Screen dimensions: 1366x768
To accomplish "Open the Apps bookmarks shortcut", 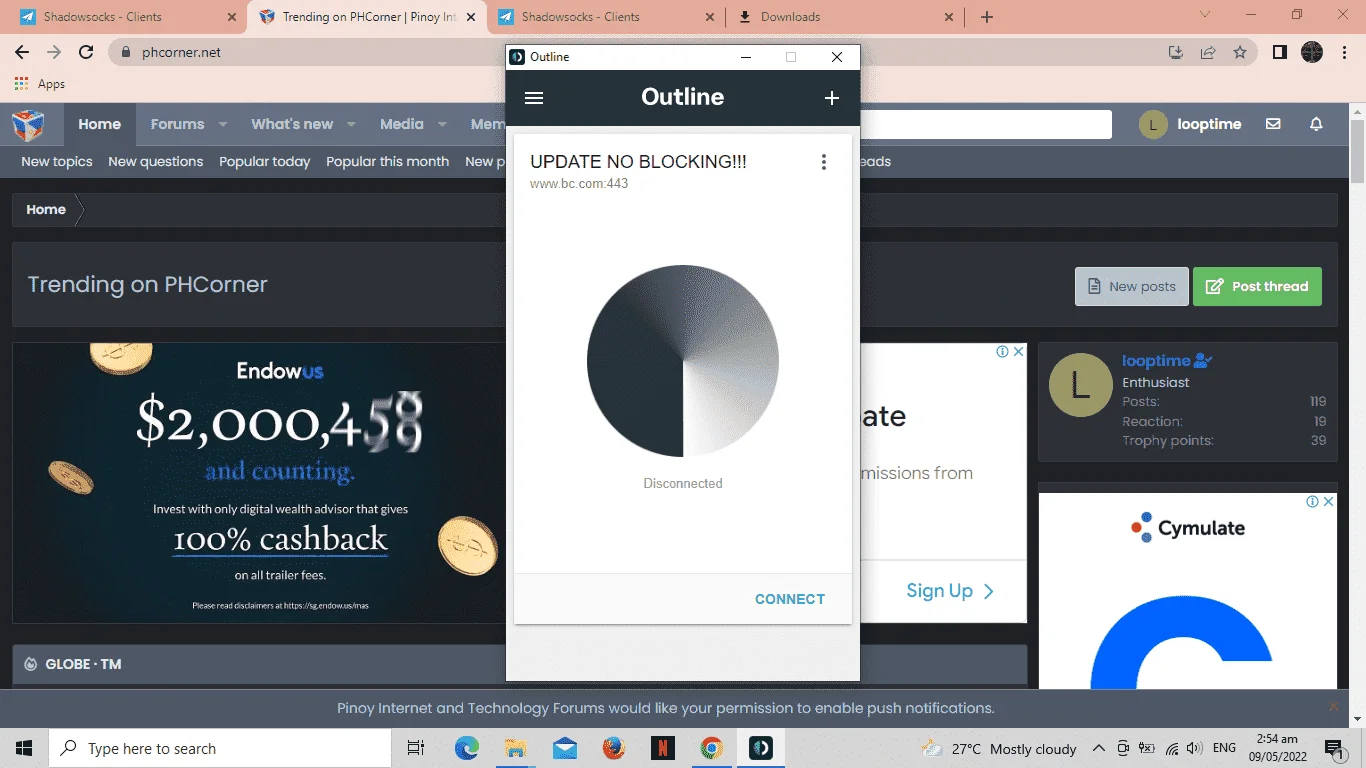I will coord(40,84).
